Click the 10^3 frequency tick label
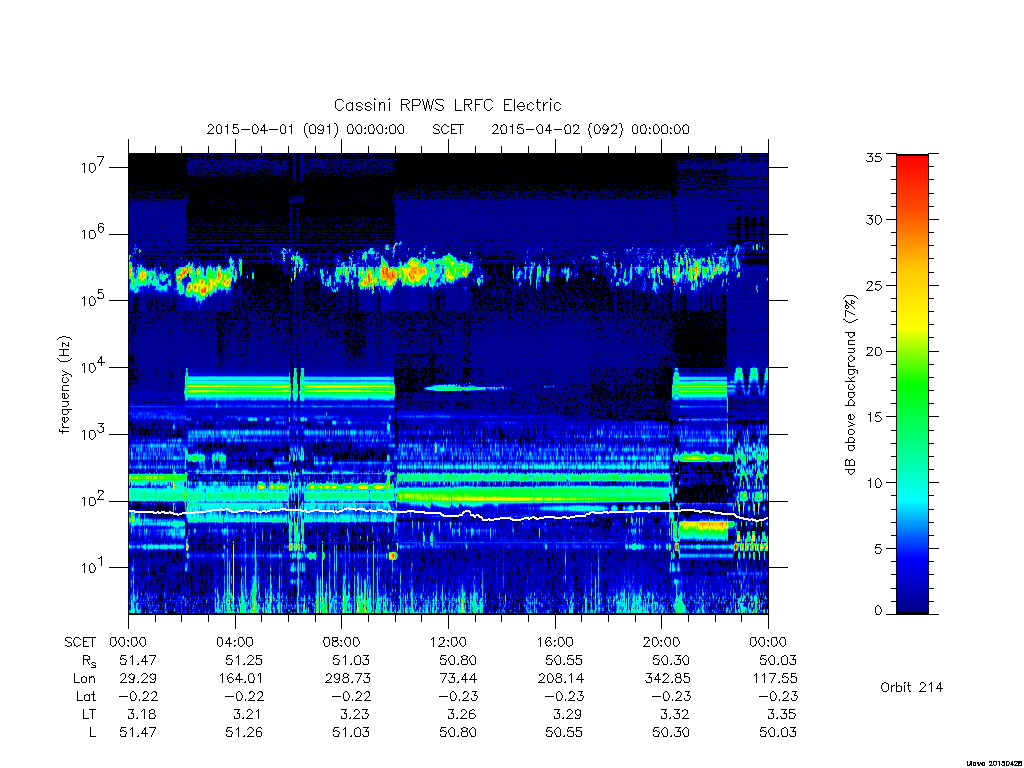Image resolution: width=1024 pixels, height=768 pixels. 94,434
